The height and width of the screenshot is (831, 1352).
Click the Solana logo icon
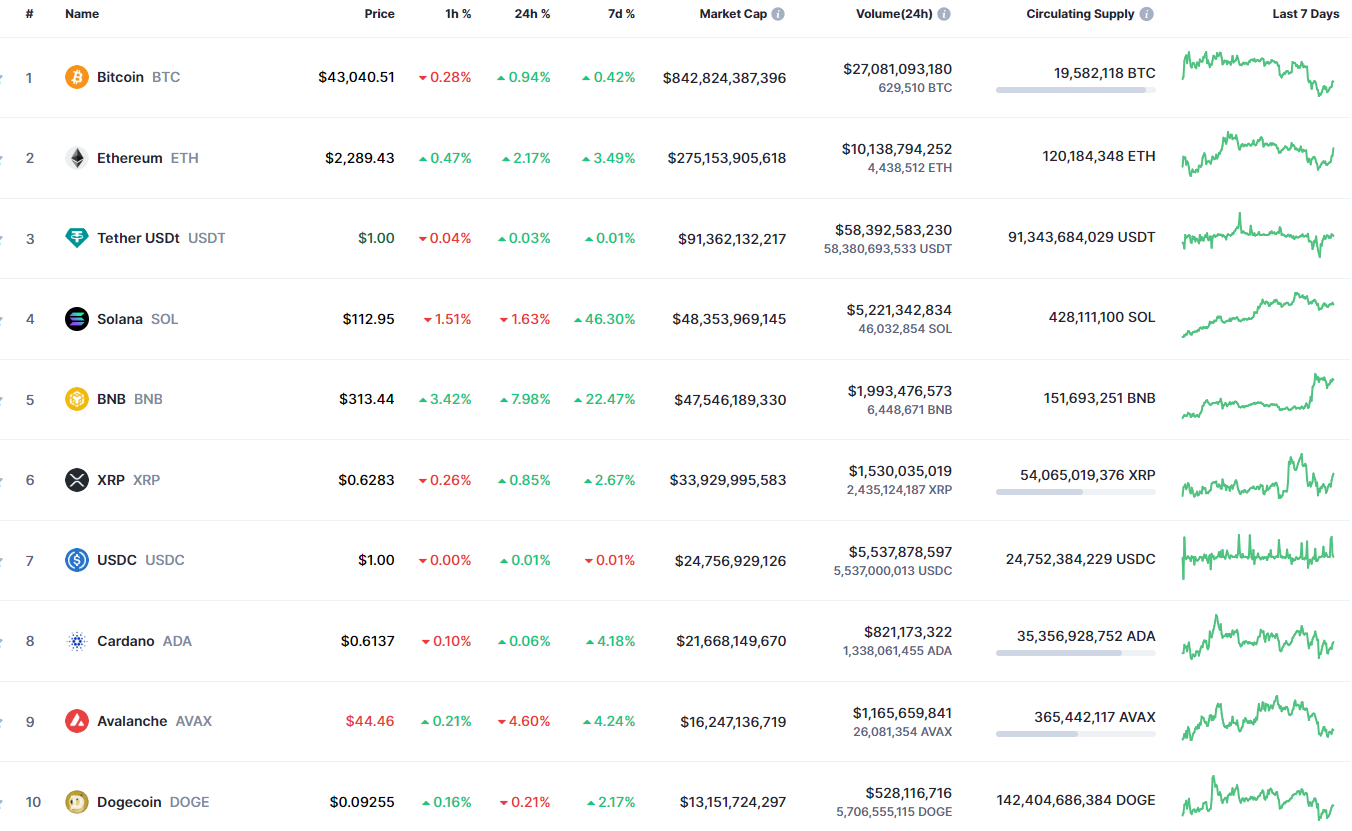pos(77,319)
